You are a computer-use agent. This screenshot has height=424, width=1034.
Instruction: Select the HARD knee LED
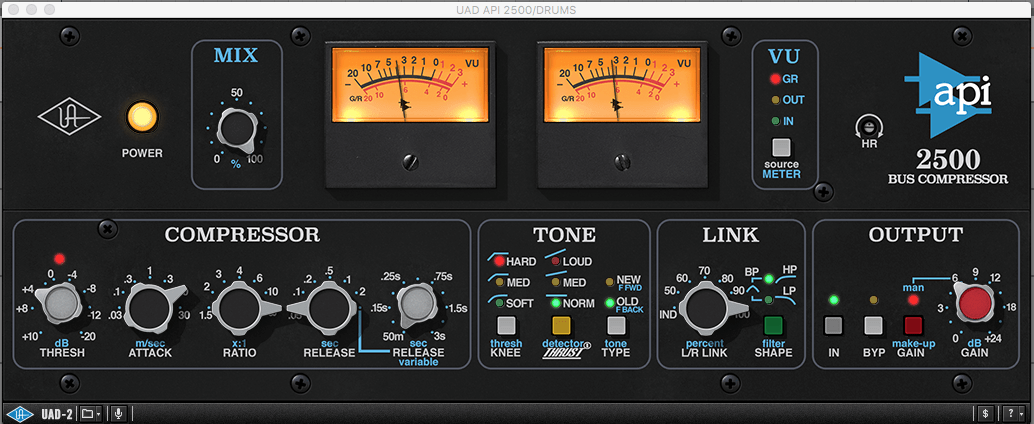(499, 262)
